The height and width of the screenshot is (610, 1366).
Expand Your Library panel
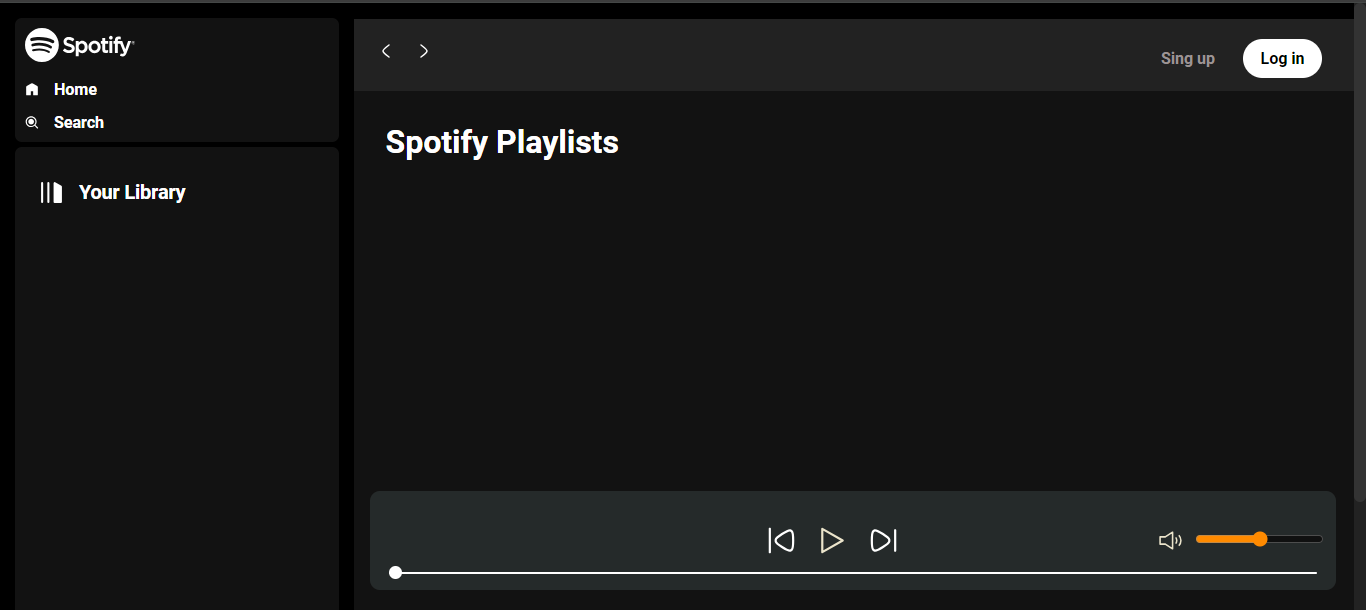[x=131, y=192]
